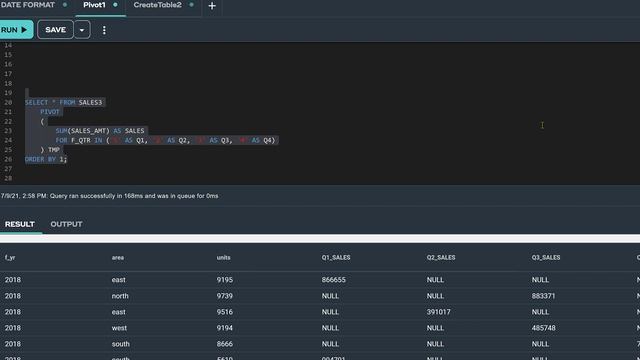Click the north area cell
The image size is (640, 360).
(x=120, y=296)
